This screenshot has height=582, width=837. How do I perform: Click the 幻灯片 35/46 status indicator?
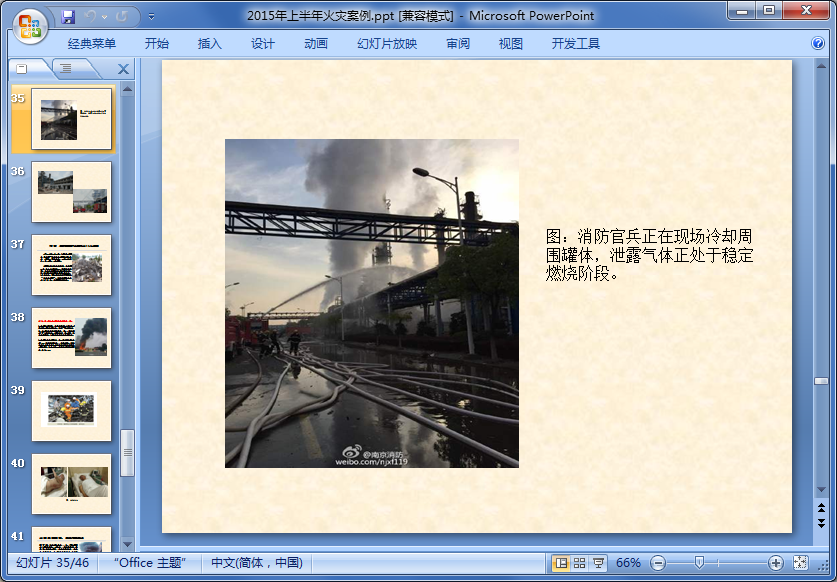[x=52, y=562]
